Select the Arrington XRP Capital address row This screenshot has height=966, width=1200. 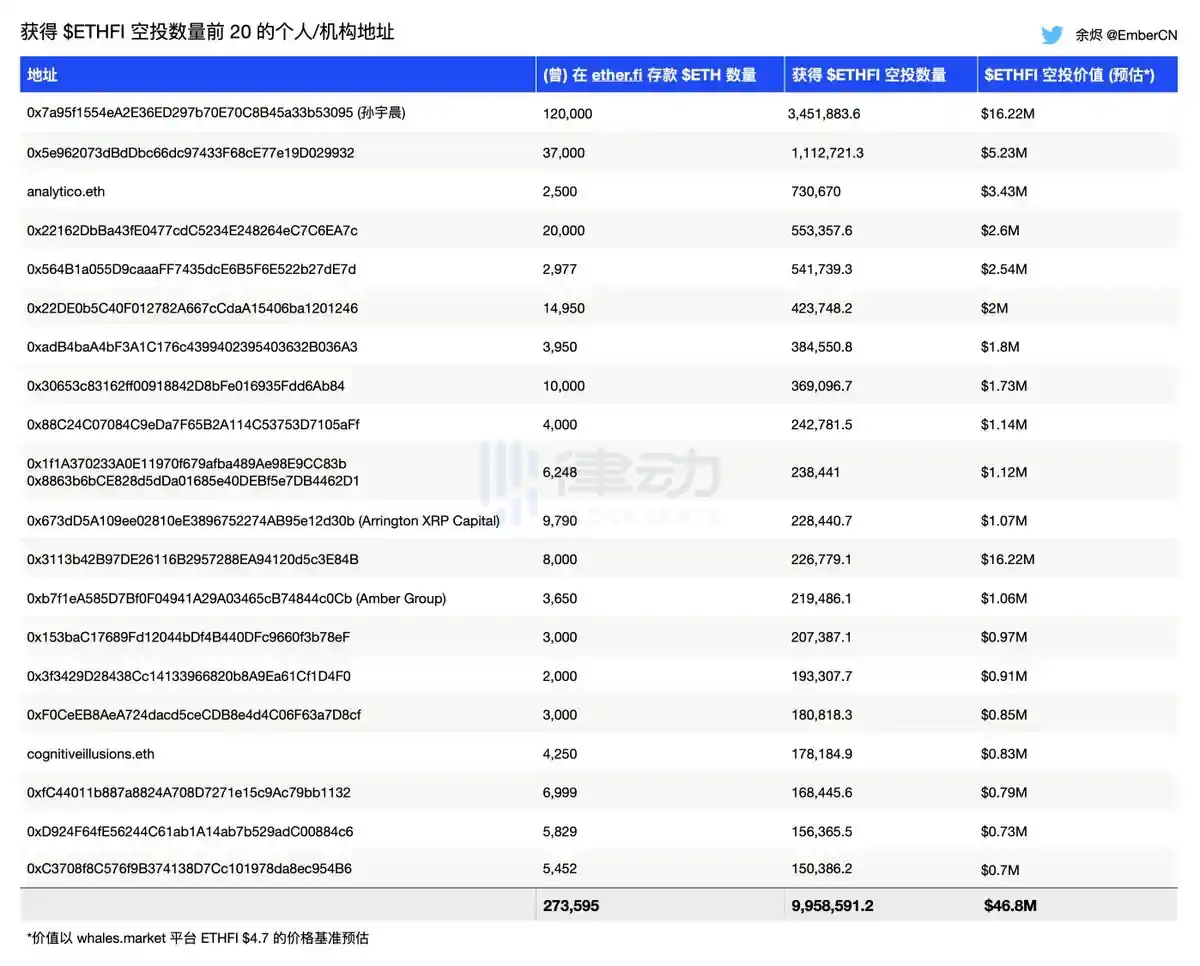[263, 521]
